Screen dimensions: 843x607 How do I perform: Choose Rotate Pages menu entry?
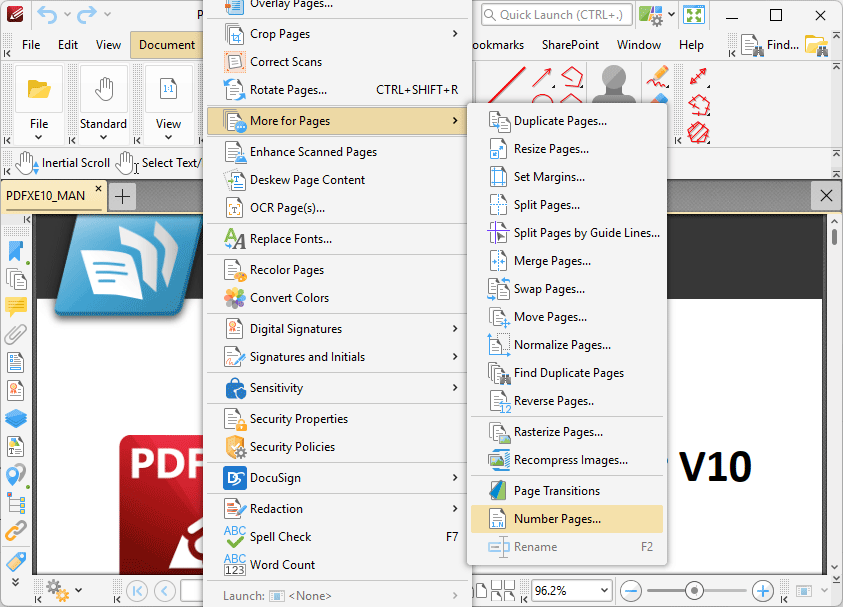337,90
